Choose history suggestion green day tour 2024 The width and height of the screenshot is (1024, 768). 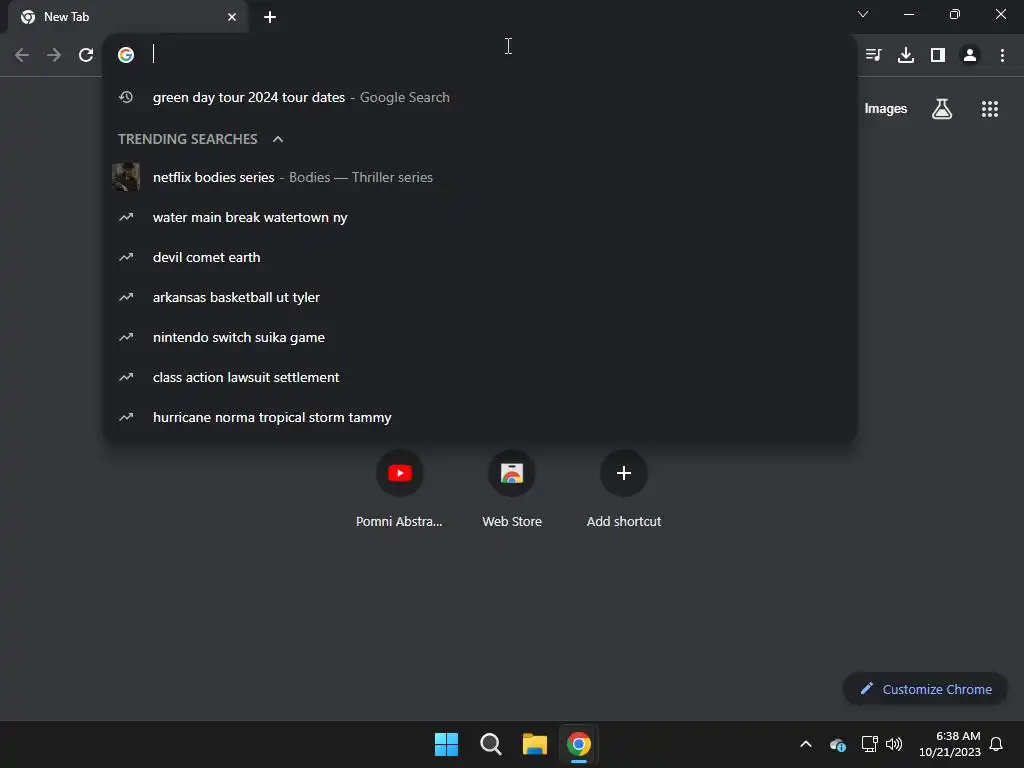pos(480,97)
